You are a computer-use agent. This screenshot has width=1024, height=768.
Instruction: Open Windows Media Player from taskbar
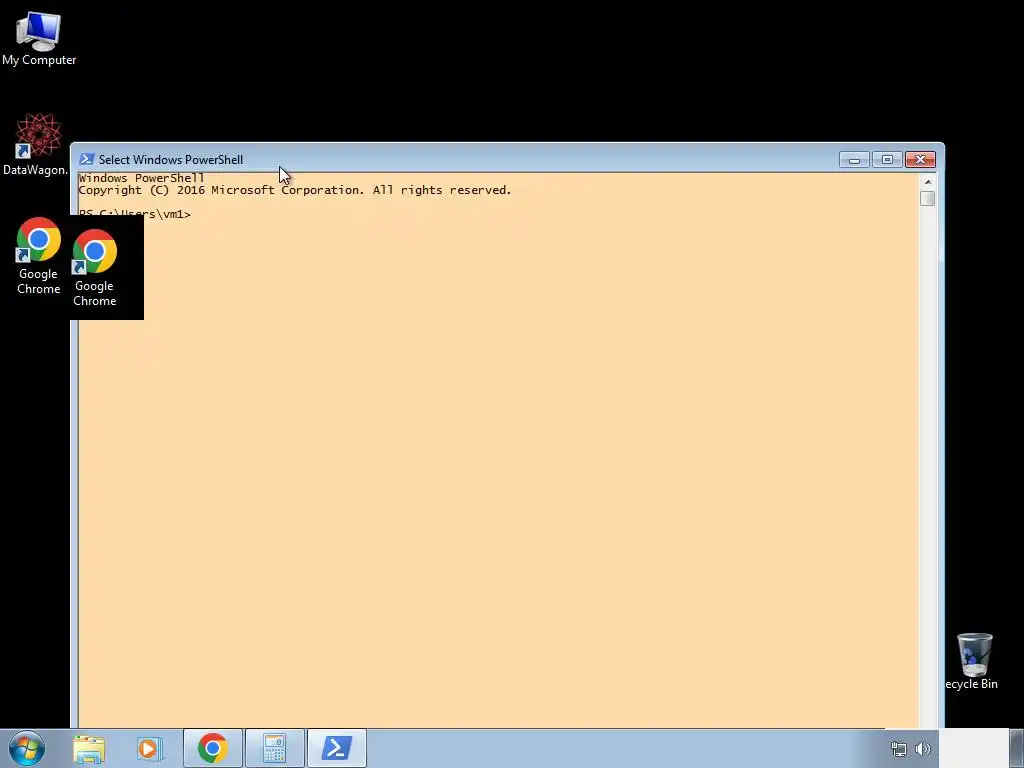pyautogui.click(x=150, y=748)
